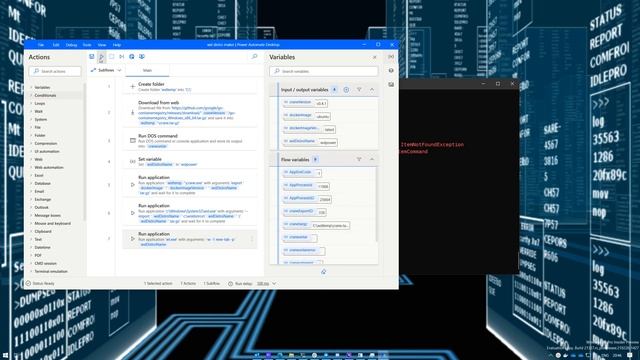The height and width of the screenshot is (360, 640).
Task: Collapse the Flow variables section
Action: point(372,159)
